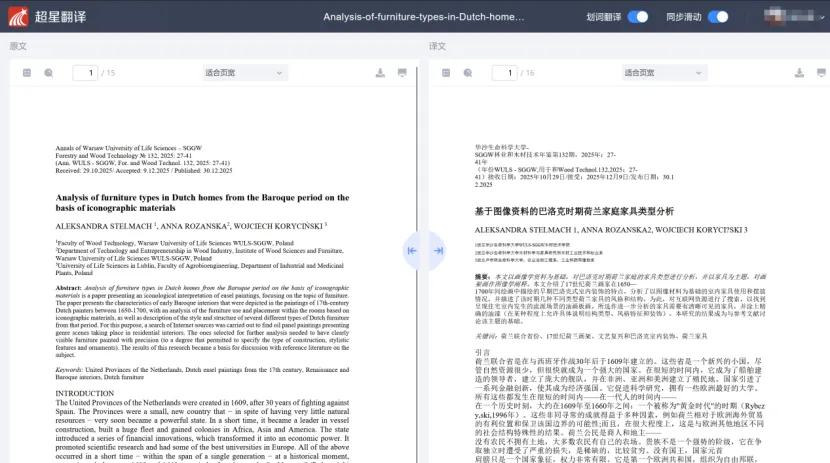Open thumbnail sidebar in translation panel
The width and height of the screenshot is (830, 463).
tap(446, 73)
